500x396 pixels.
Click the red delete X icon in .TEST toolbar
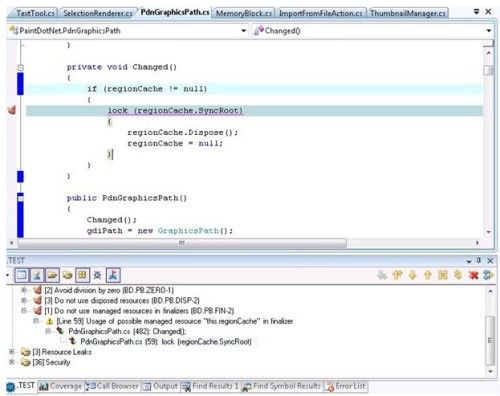click(473, 275)
